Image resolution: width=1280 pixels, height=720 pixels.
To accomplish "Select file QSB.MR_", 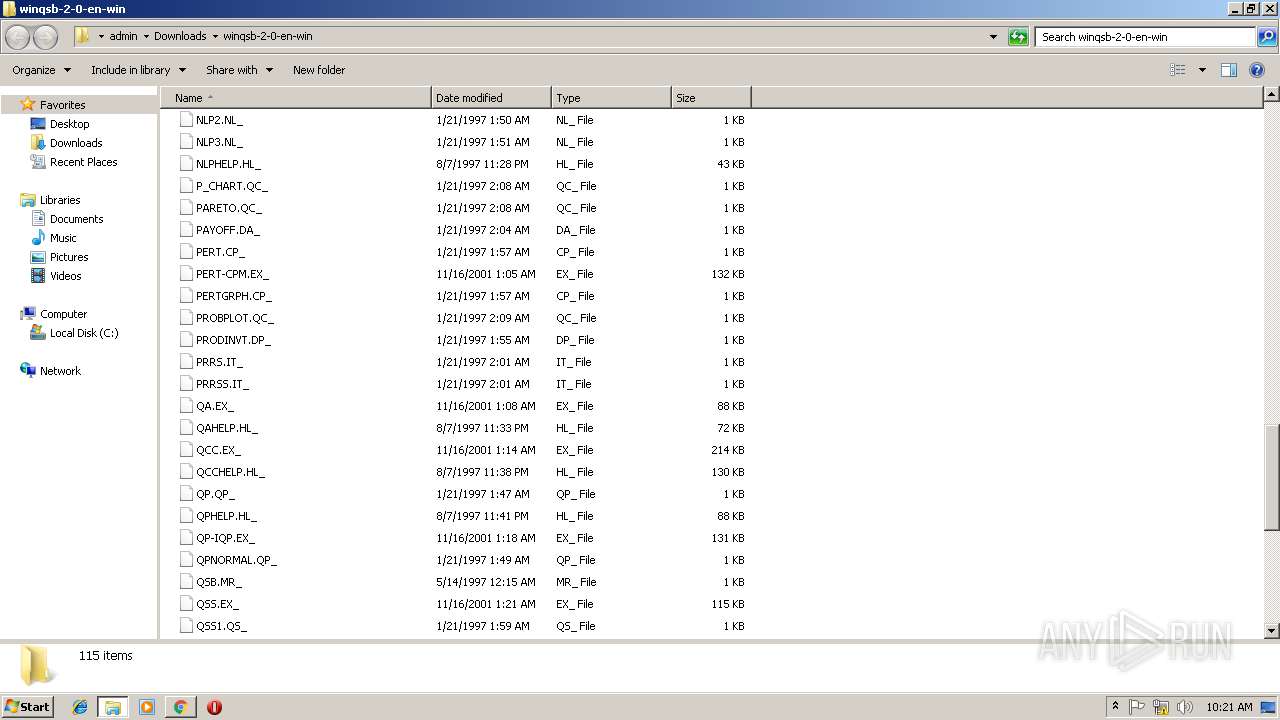I will [219, 582].
